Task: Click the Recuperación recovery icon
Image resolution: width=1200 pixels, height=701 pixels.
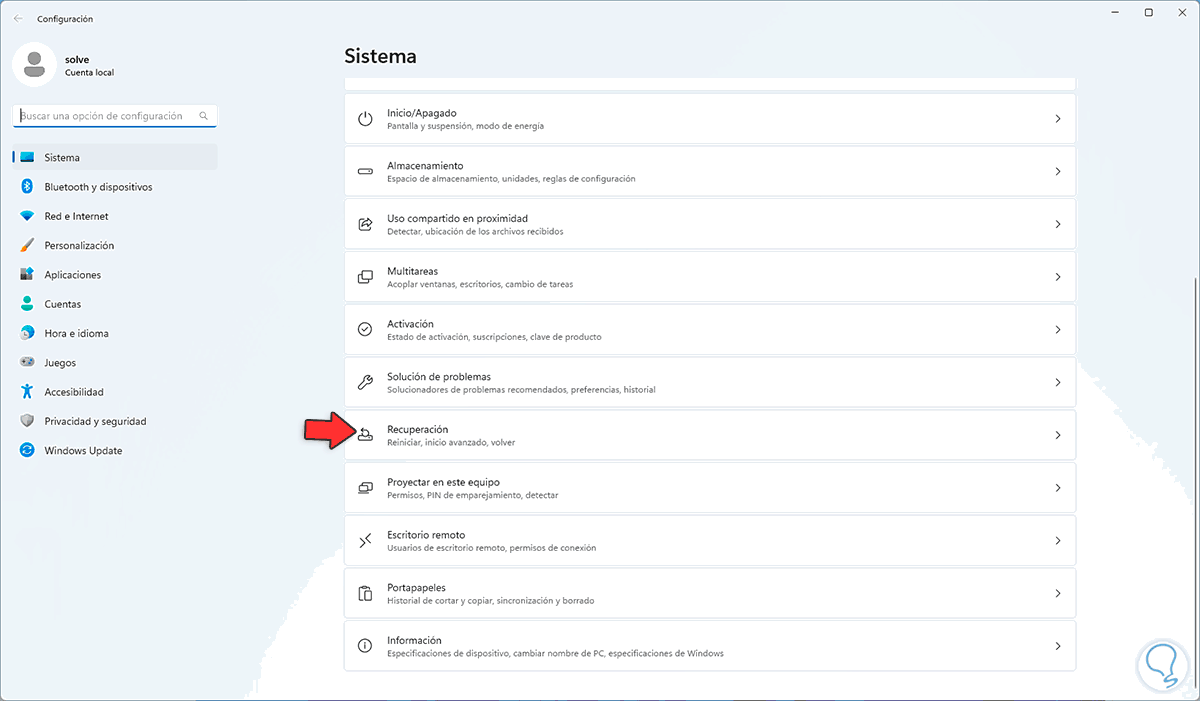Action: tap(366, 435)
